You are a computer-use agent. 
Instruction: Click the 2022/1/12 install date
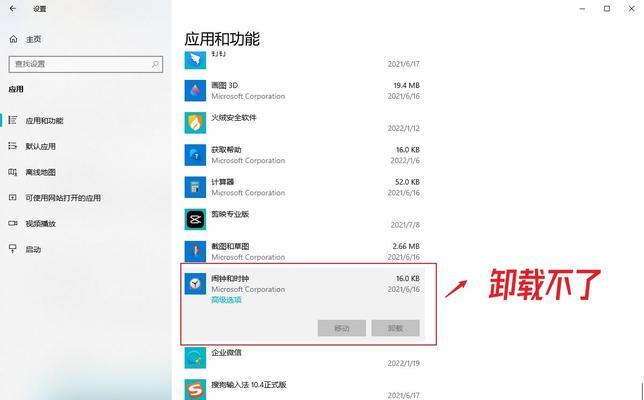(404, 129)
